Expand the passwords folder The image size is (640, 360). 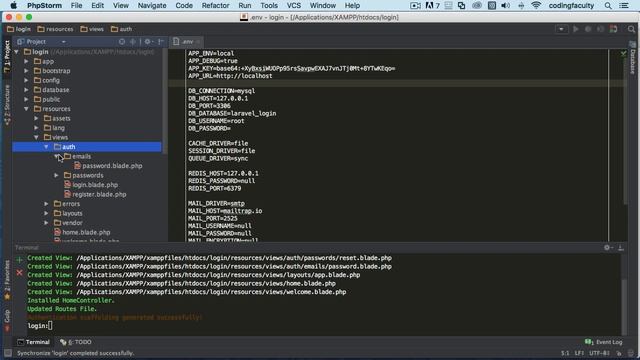coord(56,176)
